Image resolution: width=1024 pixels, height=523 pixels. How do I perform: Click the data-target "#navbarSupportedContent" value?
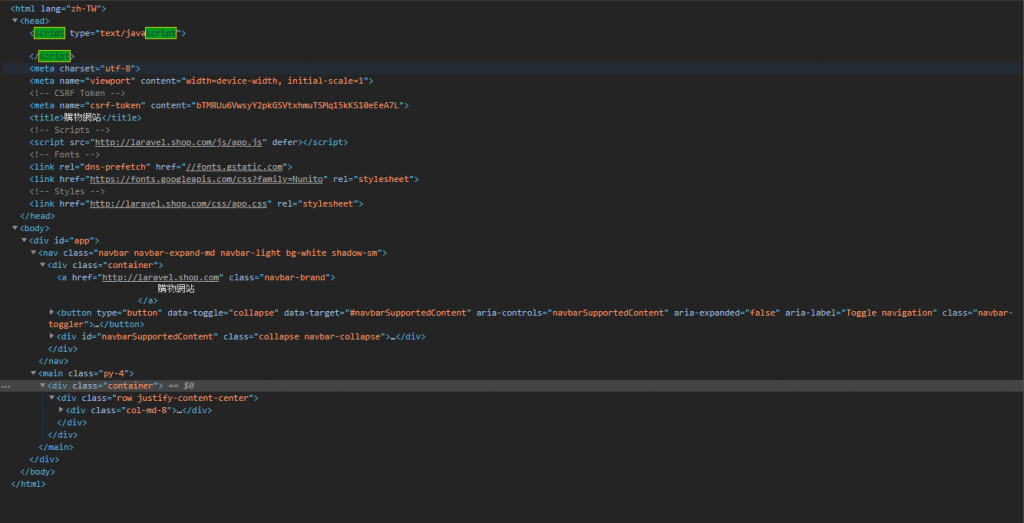tap(408, 313)
